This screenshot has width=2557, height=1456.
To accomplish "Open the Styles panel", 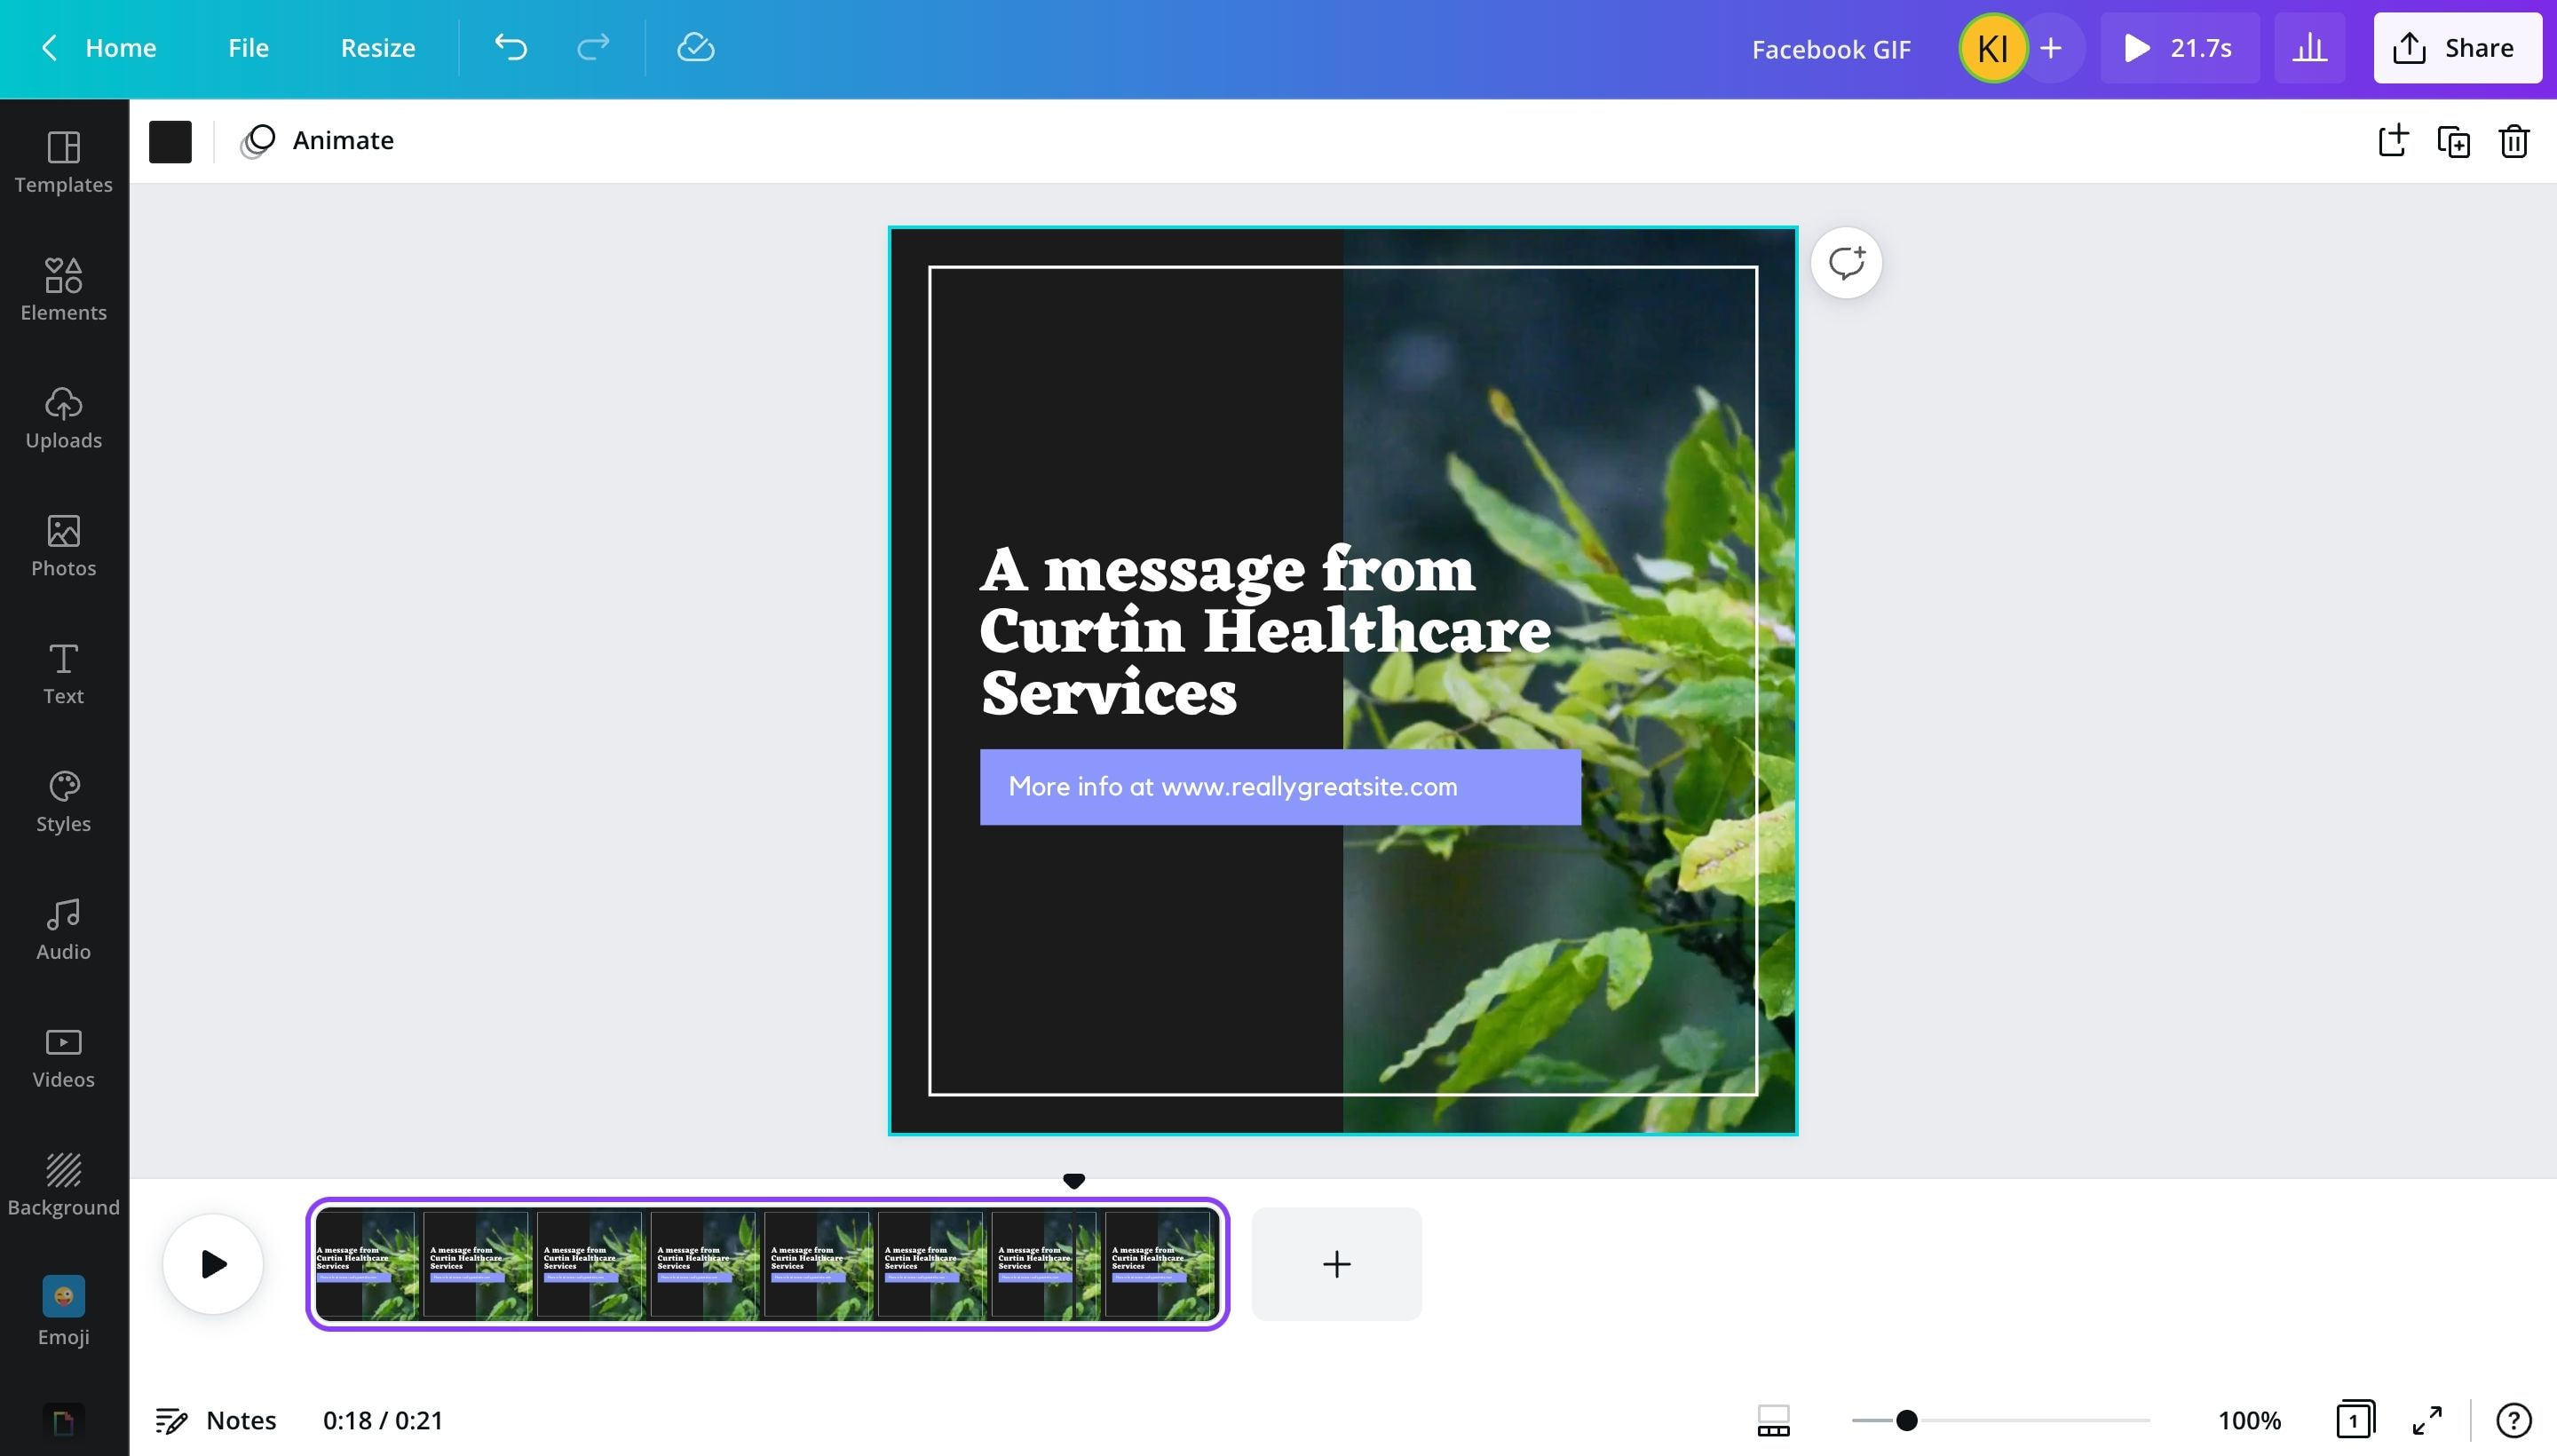I will (x=64, y=801).
